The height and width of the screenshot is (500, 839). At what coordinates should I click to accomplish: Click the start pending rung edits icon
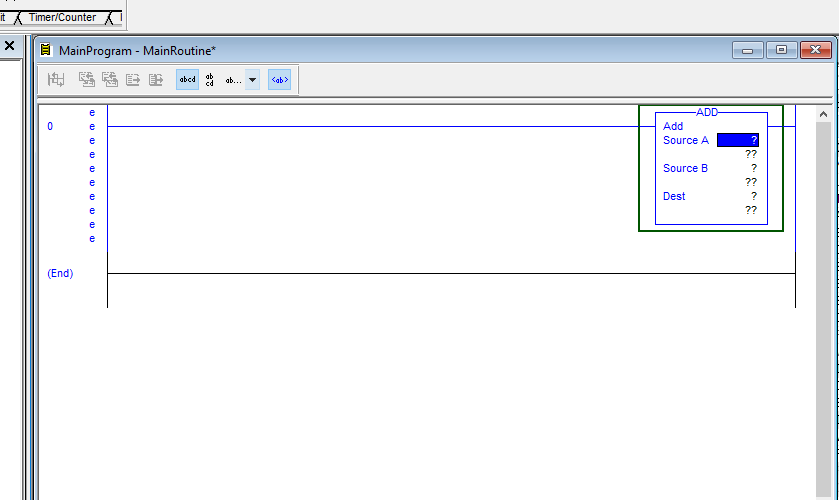[x=56, y=80]
